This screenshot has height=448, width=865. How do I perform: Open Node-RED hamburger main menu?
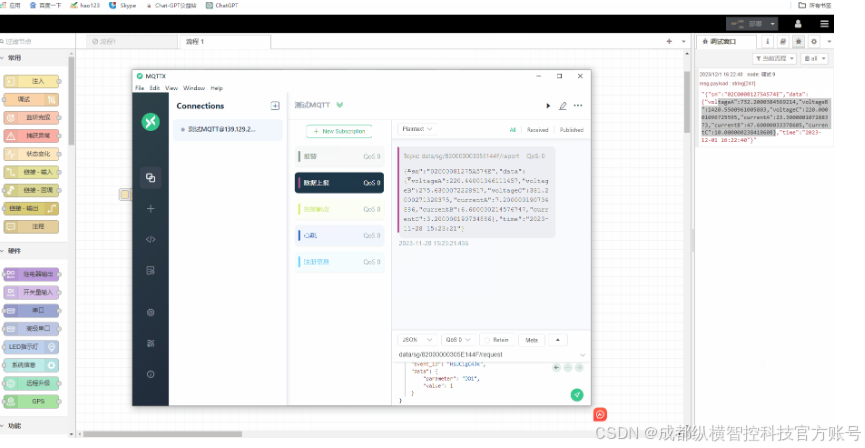[x=824, y=24]
